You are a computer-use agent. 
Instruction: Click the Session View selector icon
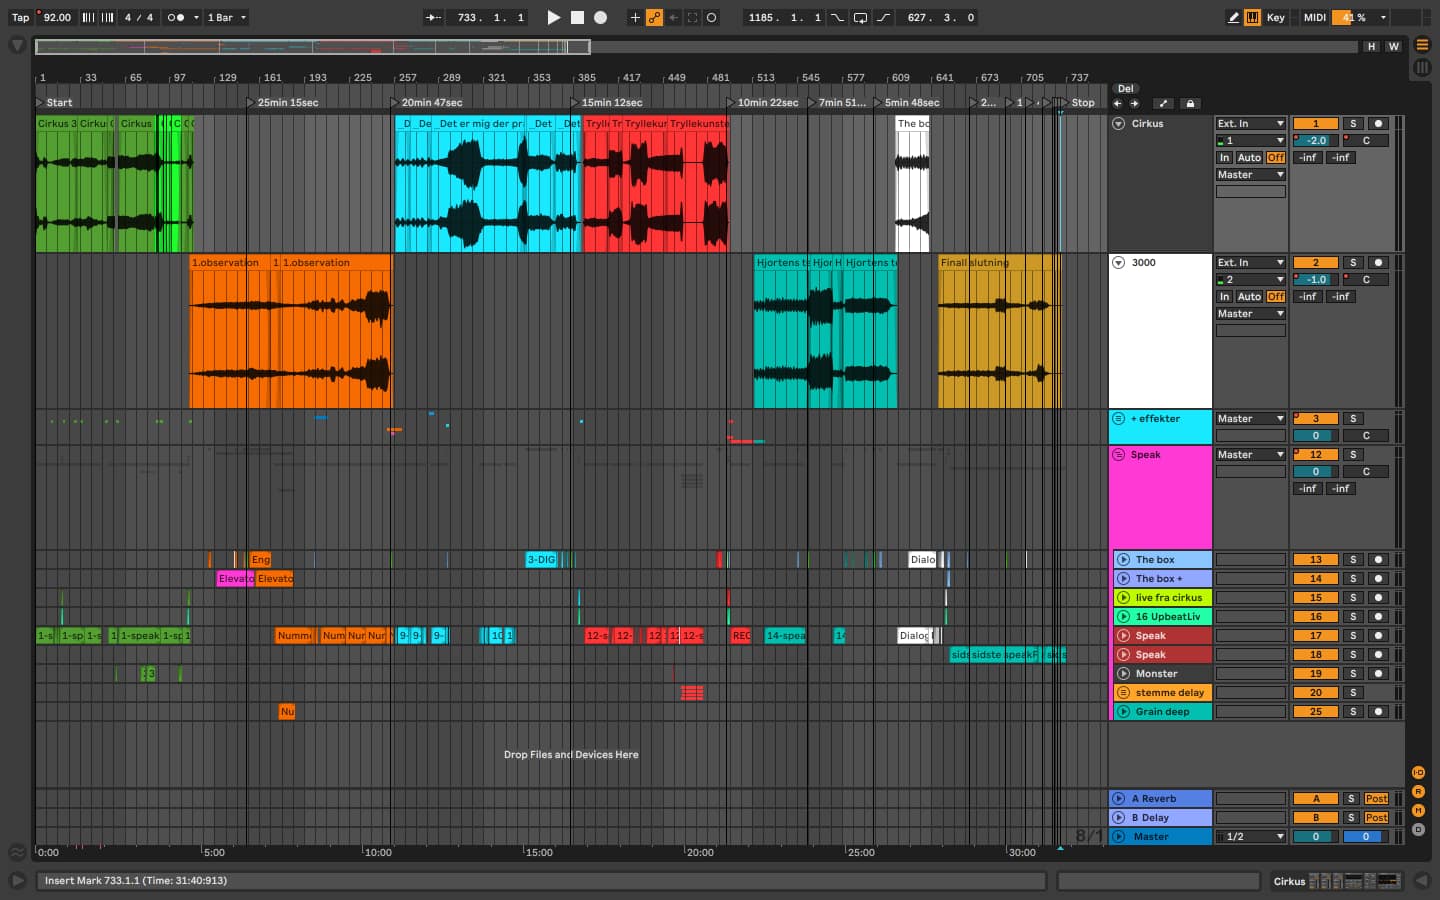[1421, 67]
